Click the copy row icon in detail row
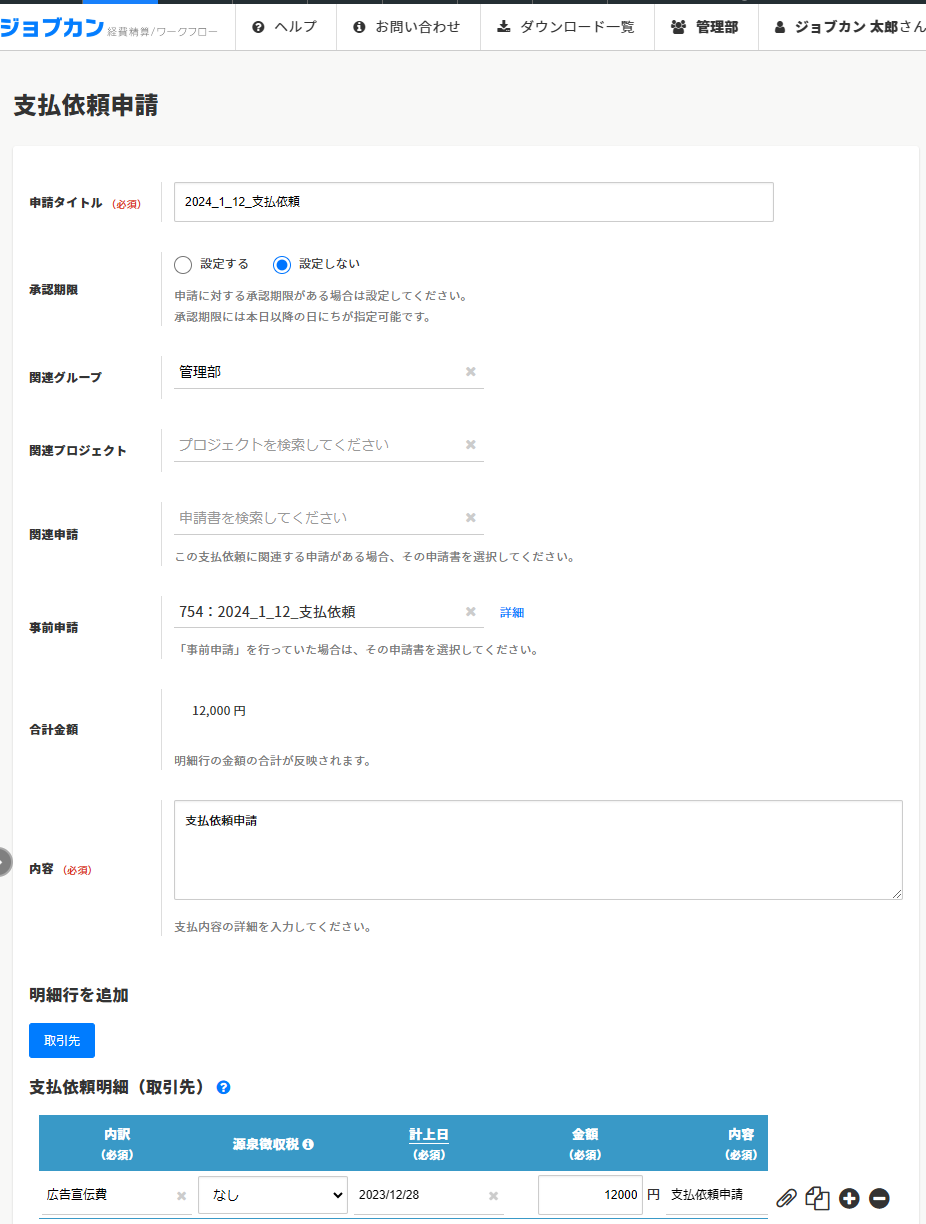The image size is (926, 1224). [x=817, y=1197]
